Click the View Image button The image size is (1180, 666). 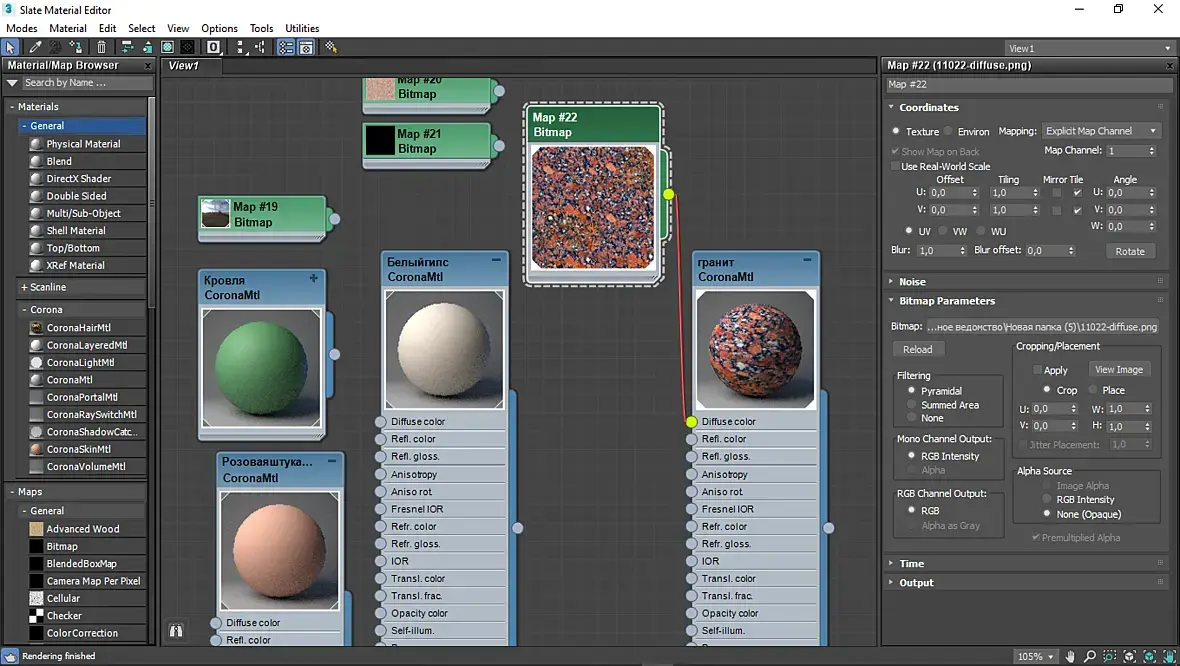(1118, 369)
